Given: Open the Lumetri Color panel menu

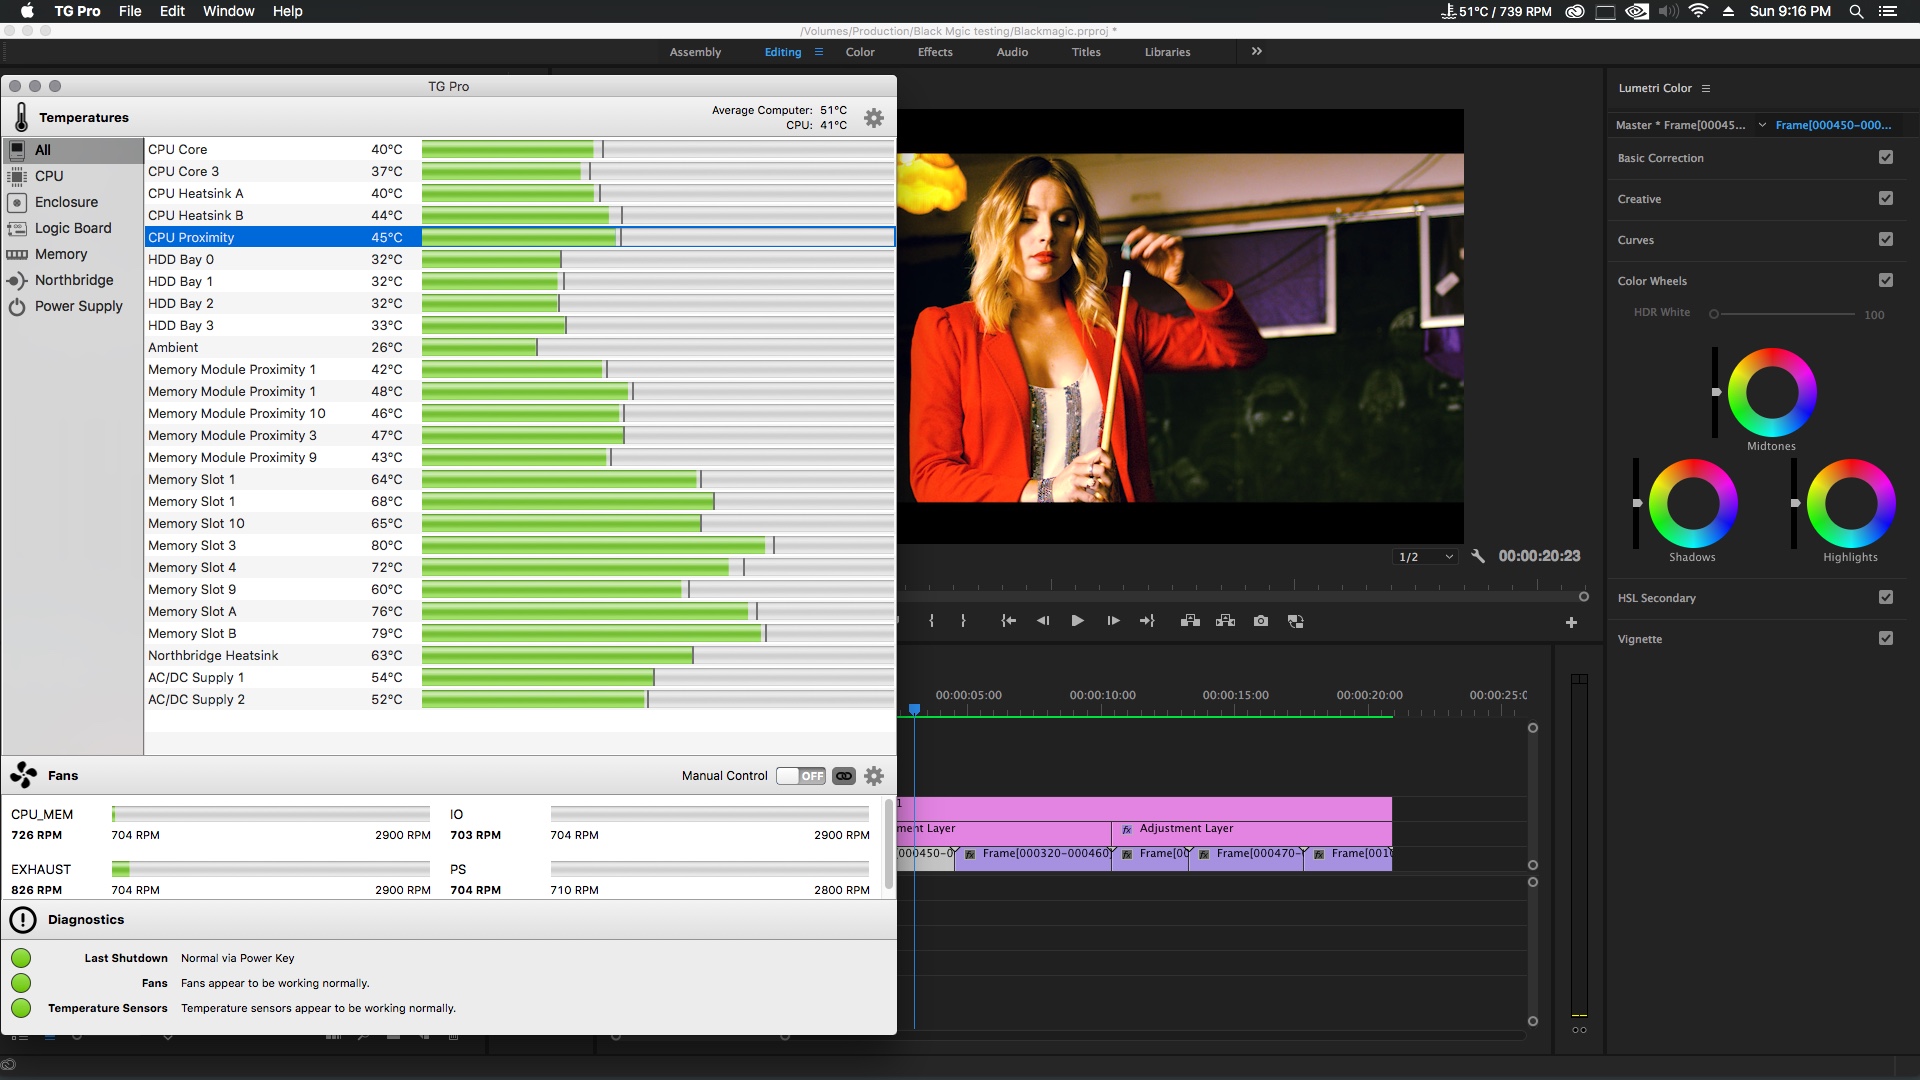Looking at the screenshot, I should [x=1706, y=88].
